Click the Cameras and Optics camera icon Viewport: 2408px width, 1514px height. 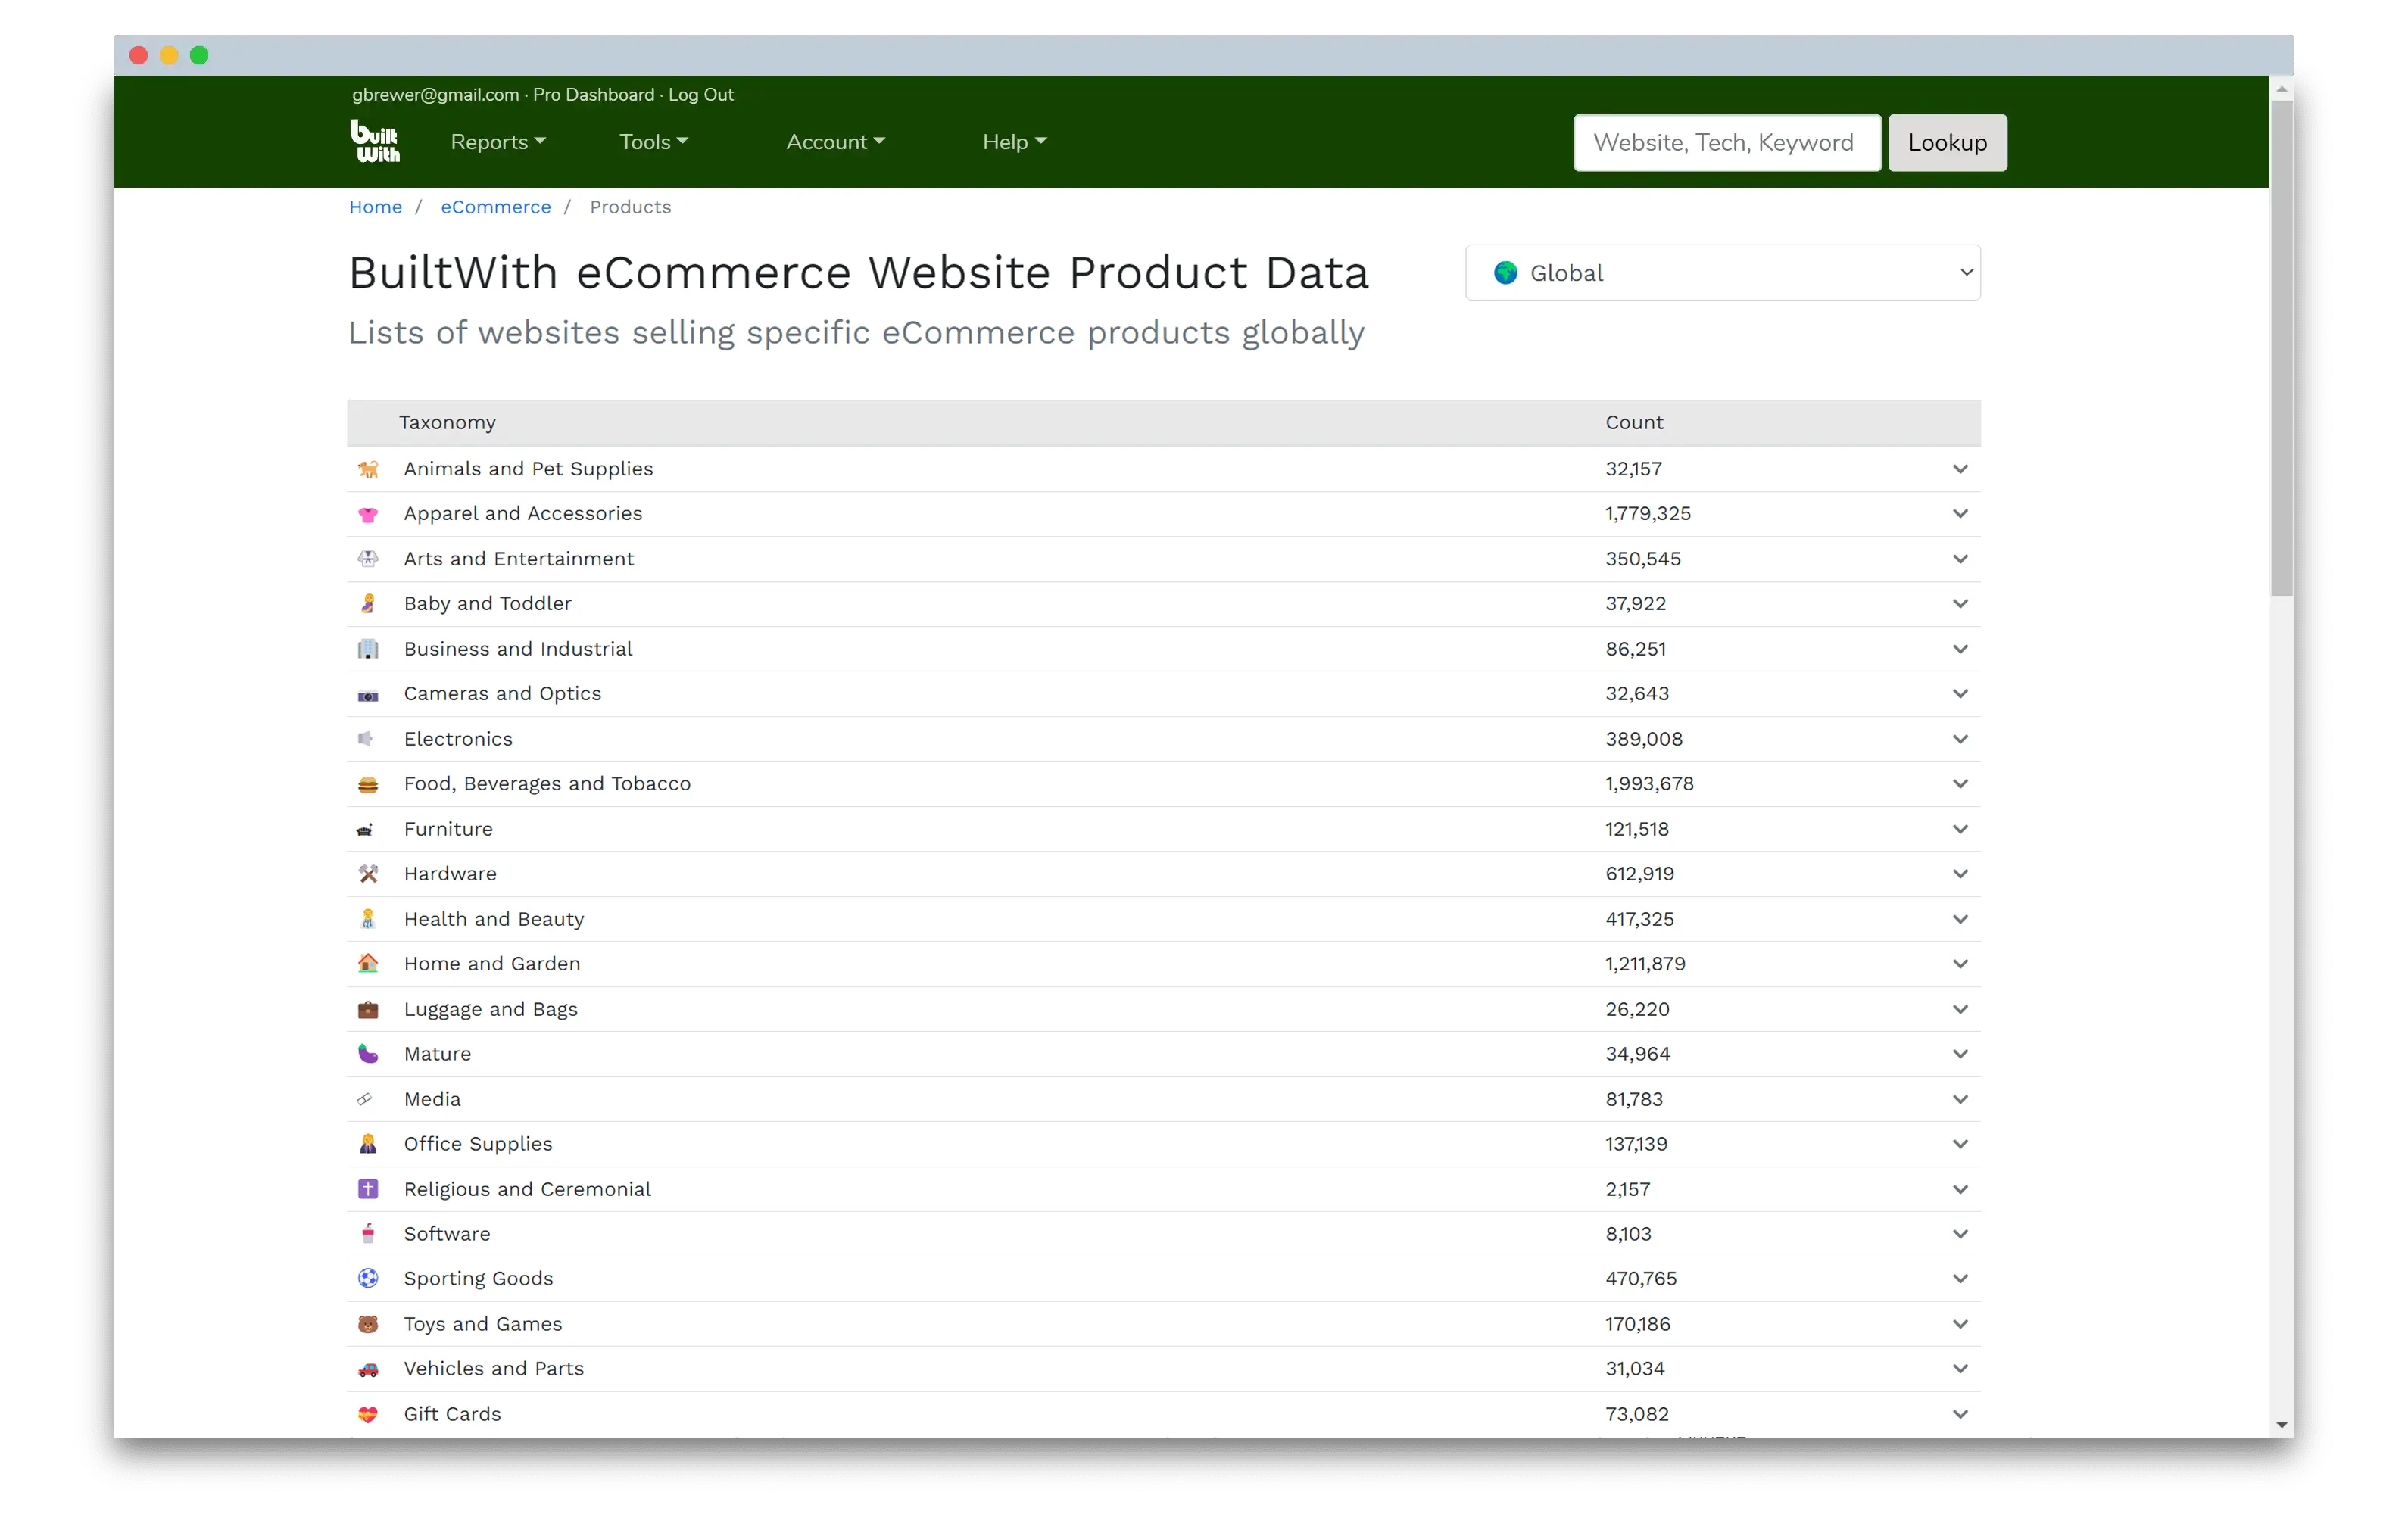(368, 694)
